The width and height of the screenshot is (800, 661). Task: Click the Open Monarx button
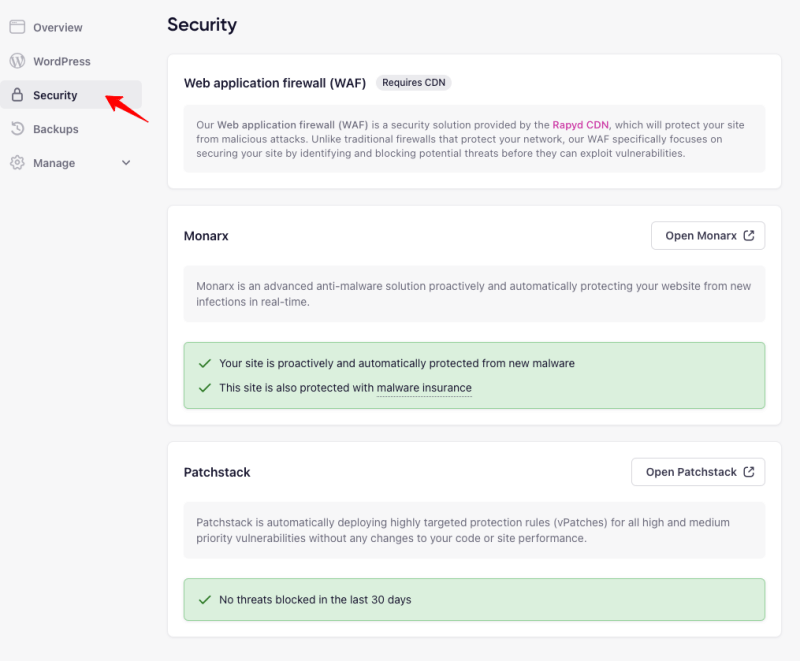(708, 235)
